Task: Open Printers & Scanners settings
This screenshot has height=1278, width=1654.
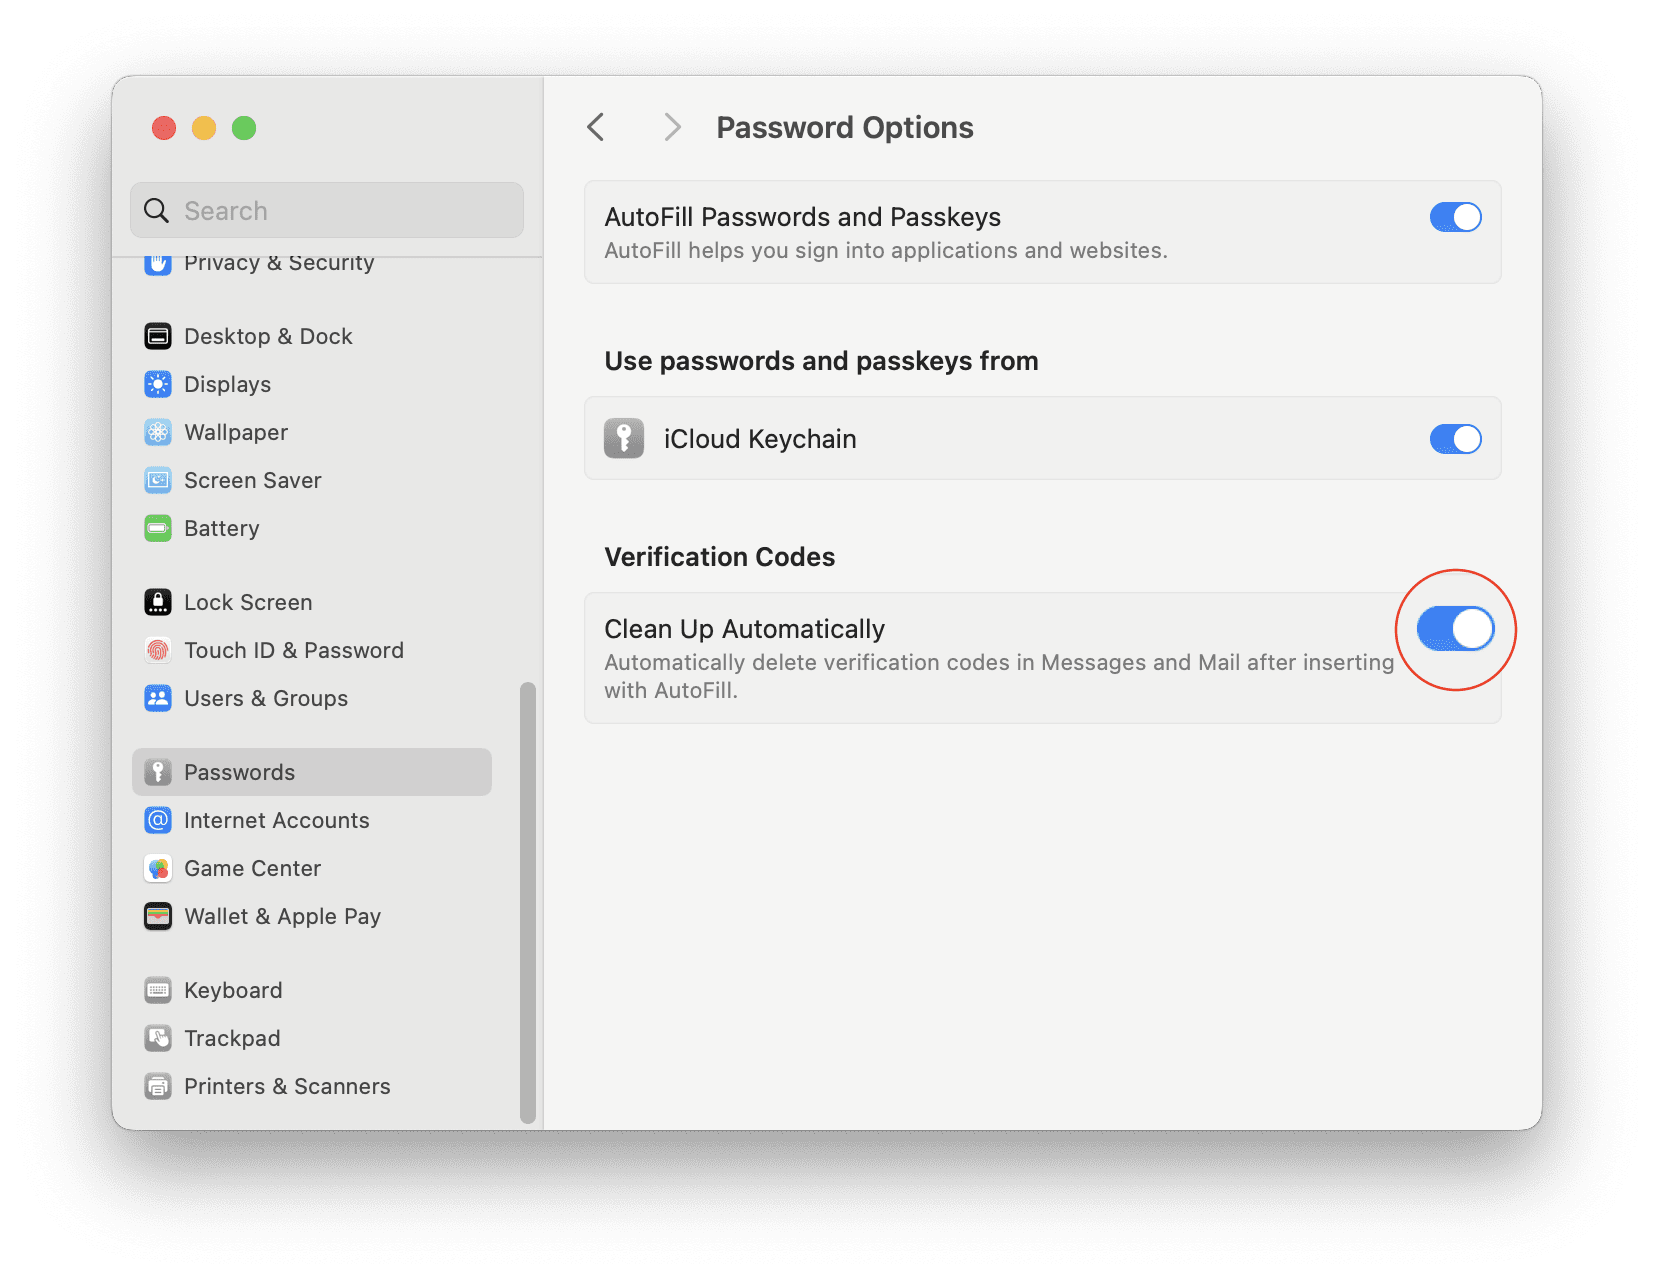Action: pyautogui.click(x=287, y=1086)
